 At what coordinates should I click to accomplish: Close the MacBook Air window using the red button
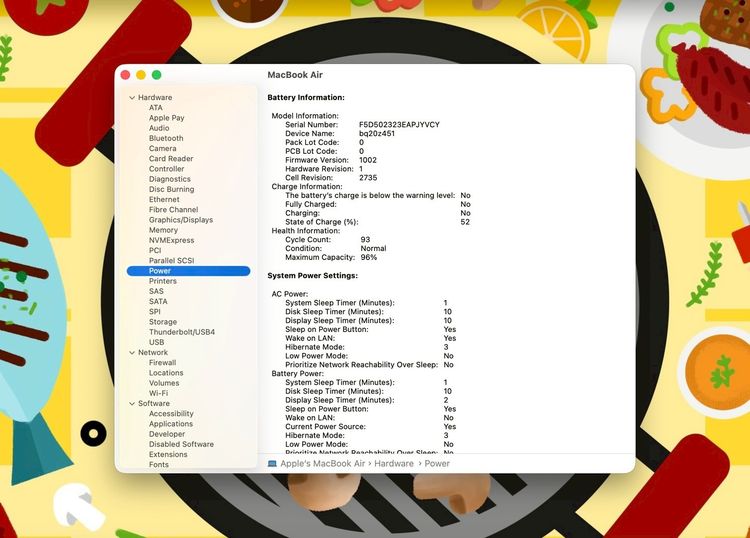click(x=125, y=75)
